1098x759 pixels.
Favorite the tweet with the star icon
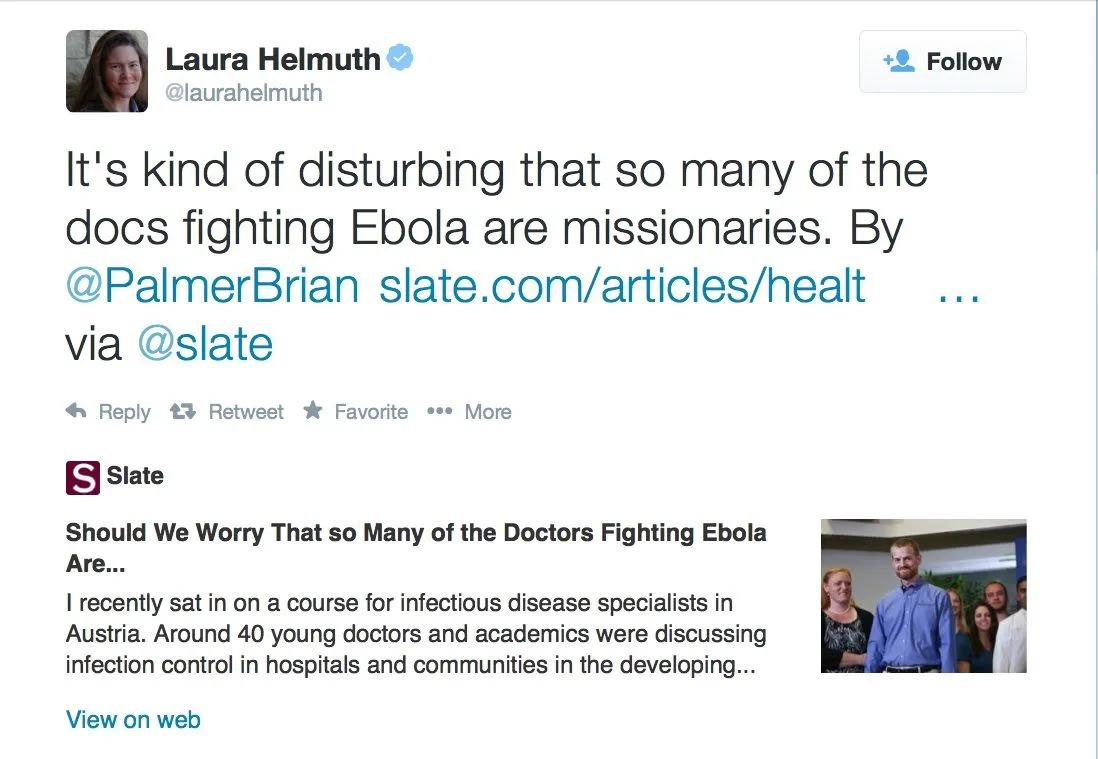point(313,412)
